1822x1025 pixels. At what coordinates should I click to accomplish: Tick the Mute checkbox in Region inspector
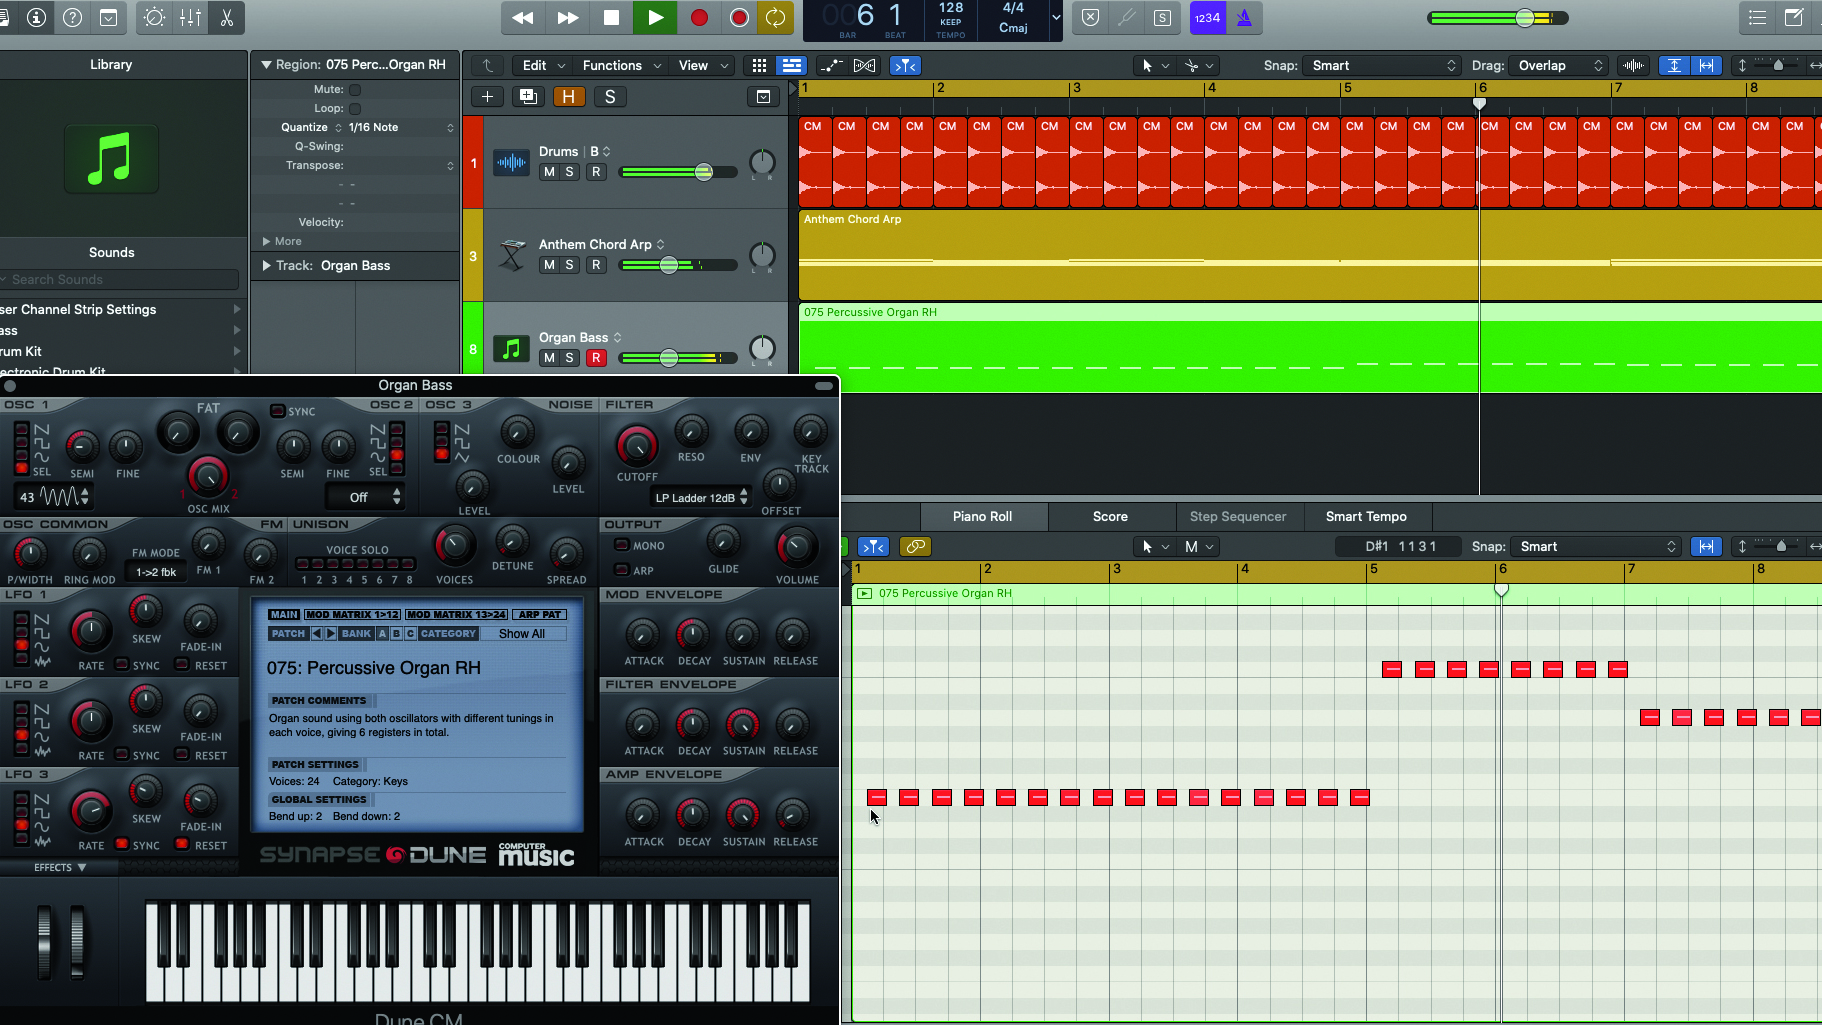coord(355,90)
